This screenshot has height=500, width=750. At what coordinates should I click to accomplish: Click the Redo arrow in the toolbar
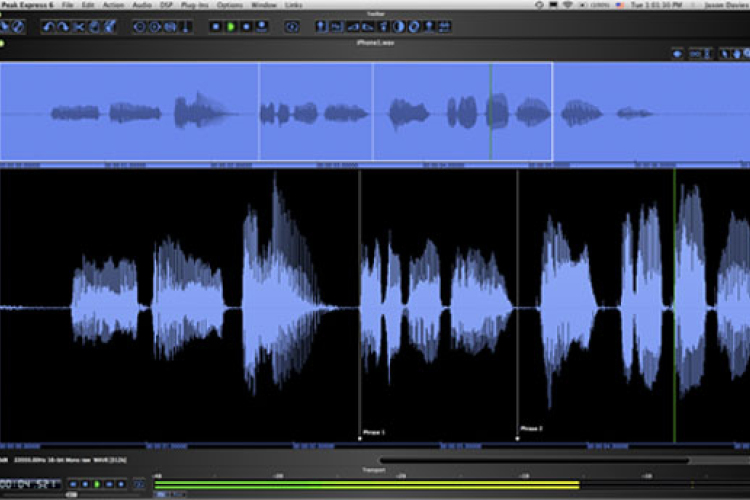(63, 26)
